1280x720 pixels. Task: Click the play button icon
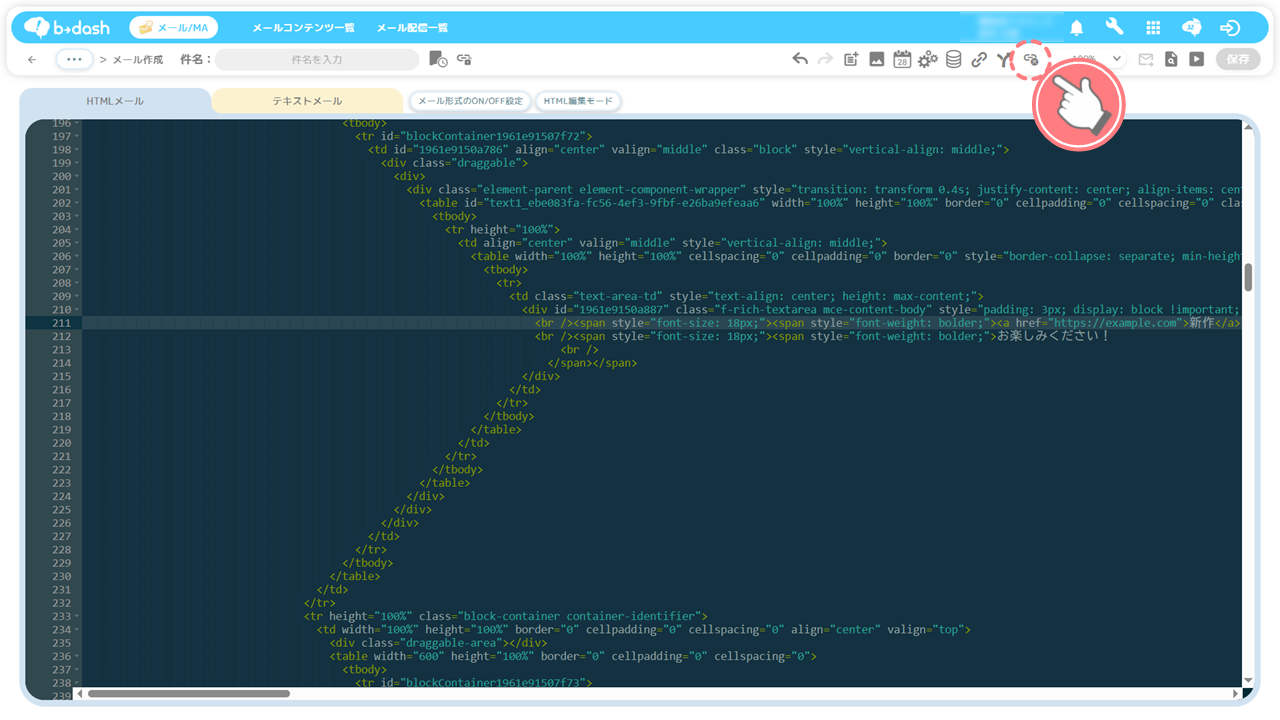click(x=1196, y=59)
